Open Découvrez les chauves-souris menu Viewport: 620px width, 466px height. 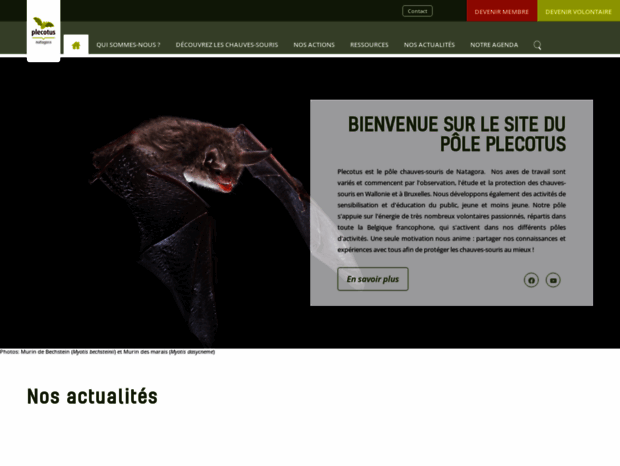tap(227, 45)
